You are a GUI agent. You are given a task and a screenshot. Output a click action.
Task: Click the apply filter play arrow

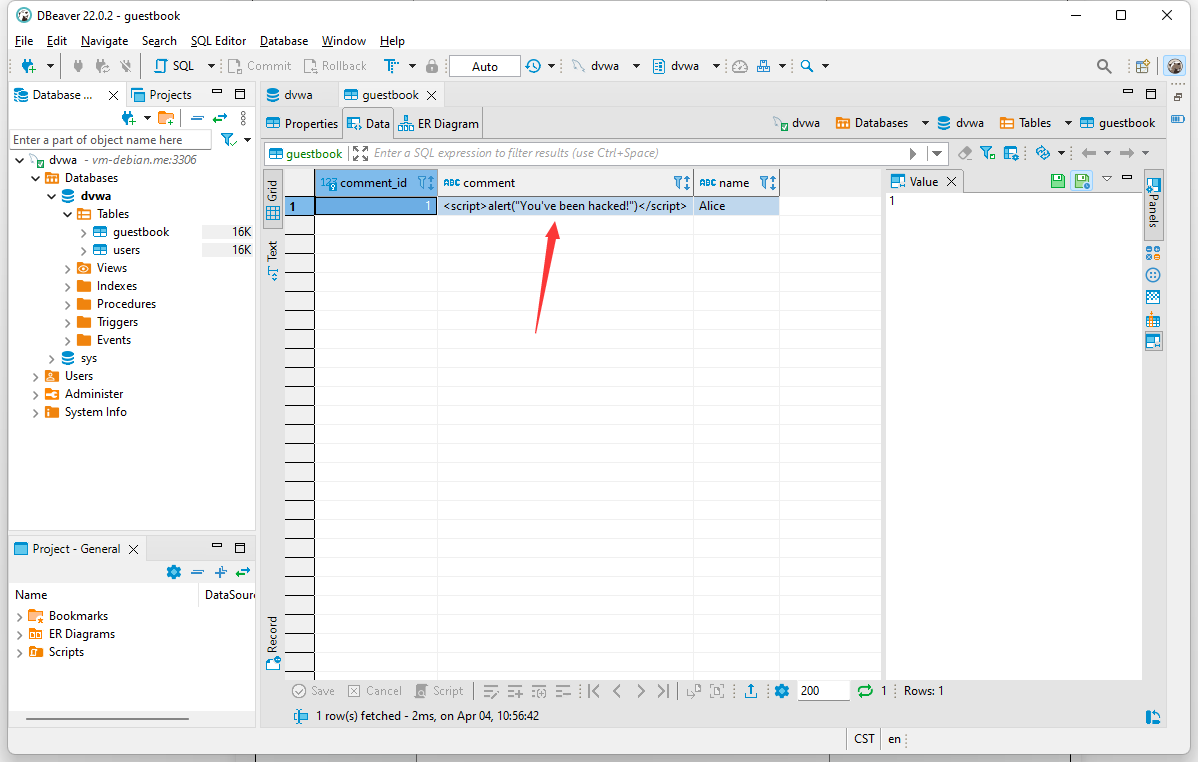pyautogui.click(x=913, y=154)
